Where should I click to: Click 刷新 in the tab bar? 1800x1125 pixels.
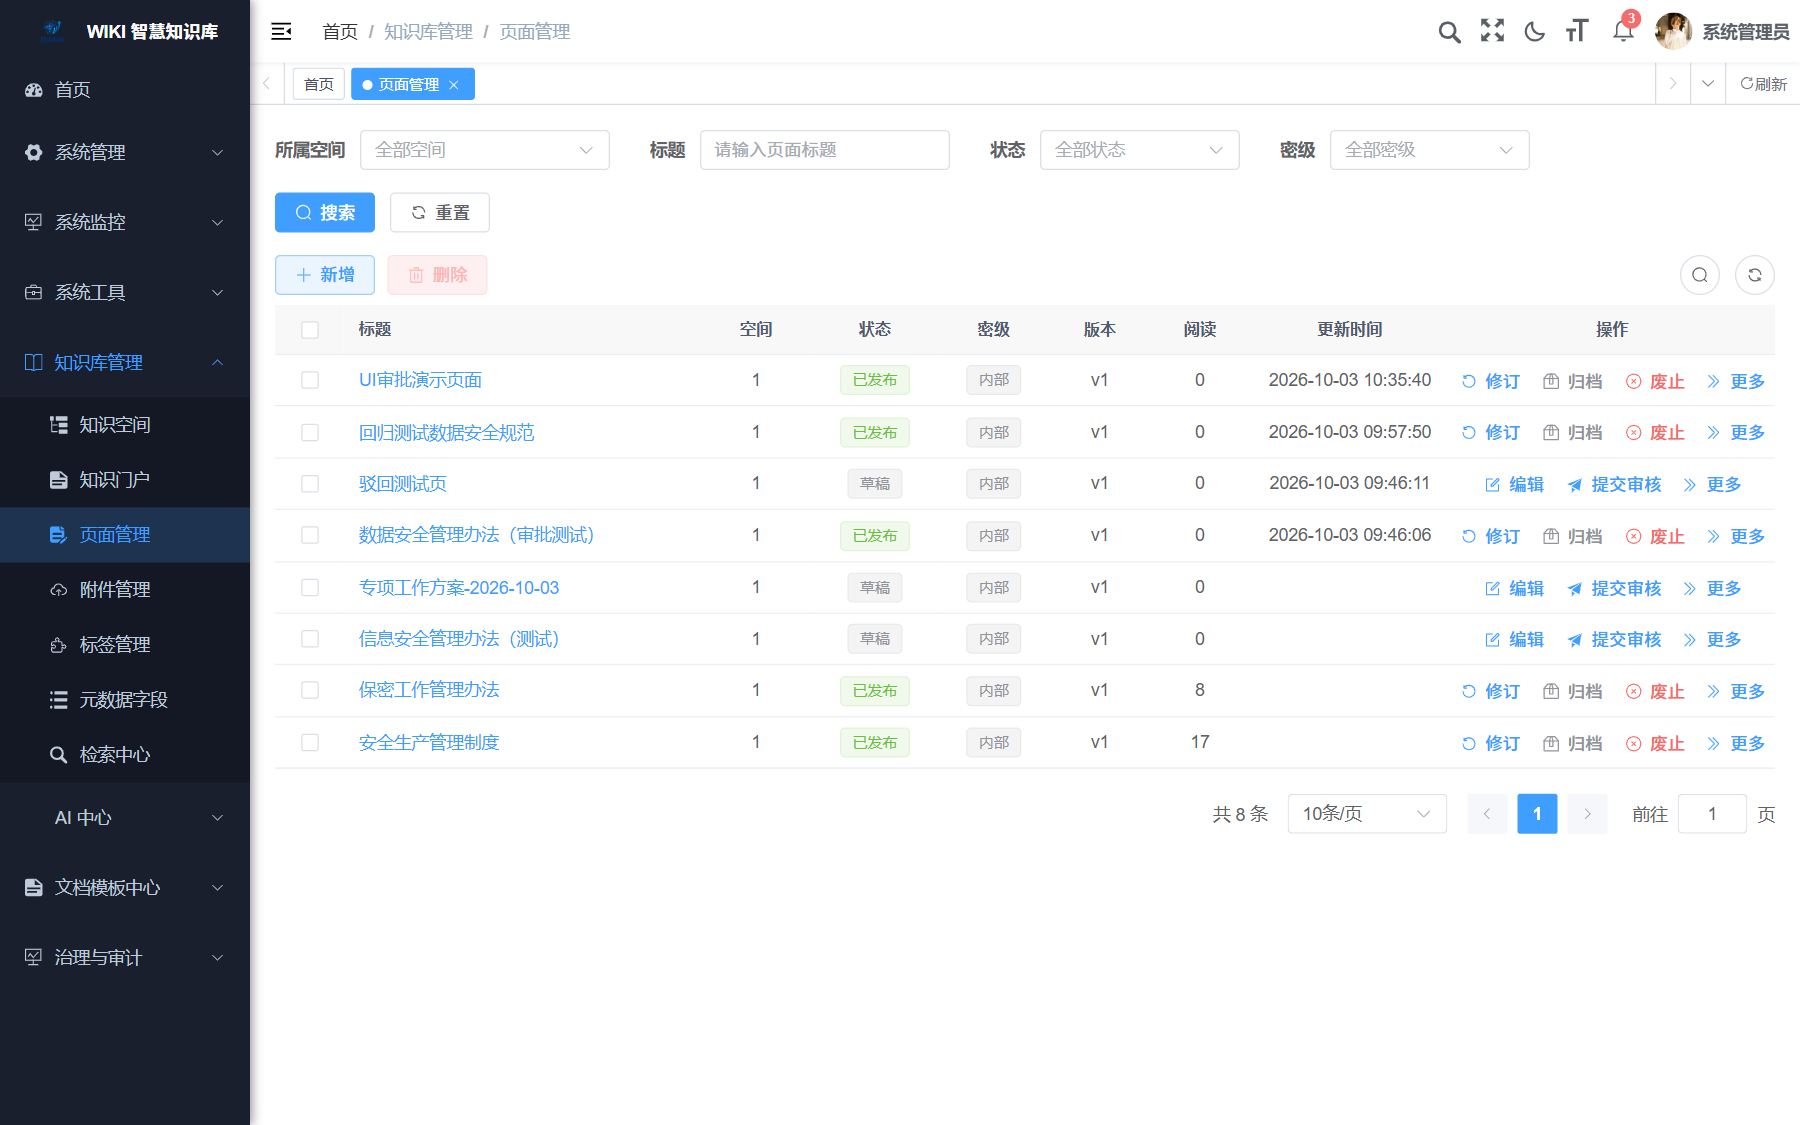pos(1763,84)
